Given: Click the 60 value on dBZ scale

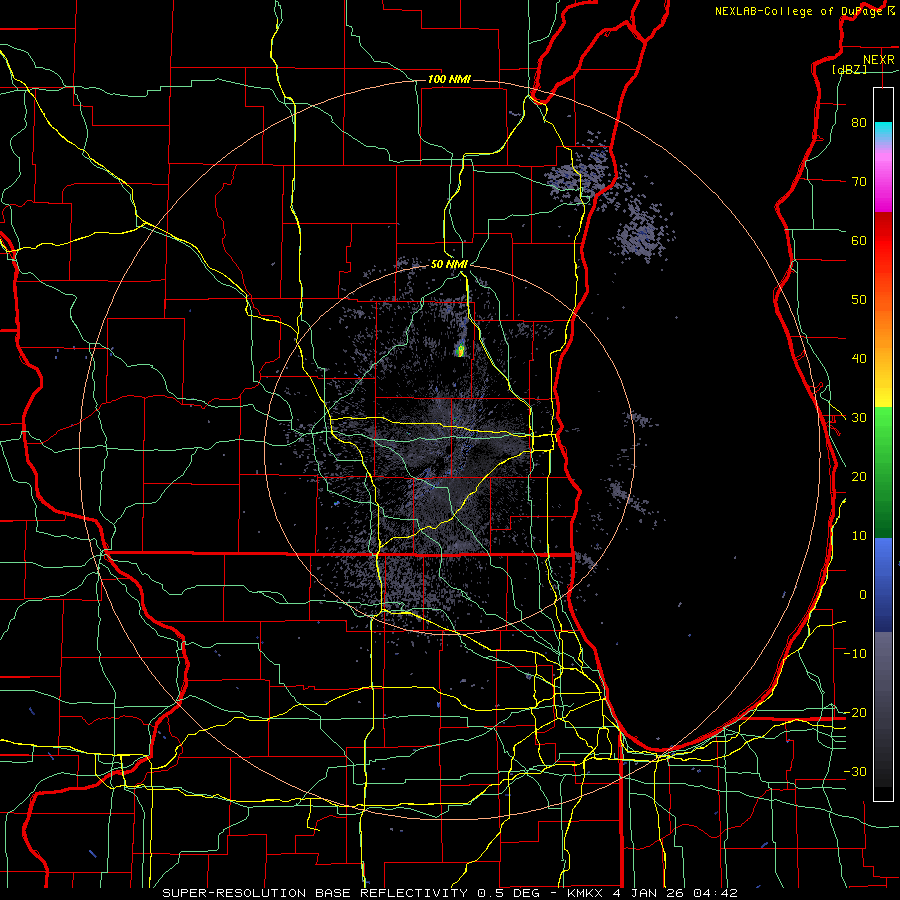Looking at the screenshot, I should tap(859, 240).
